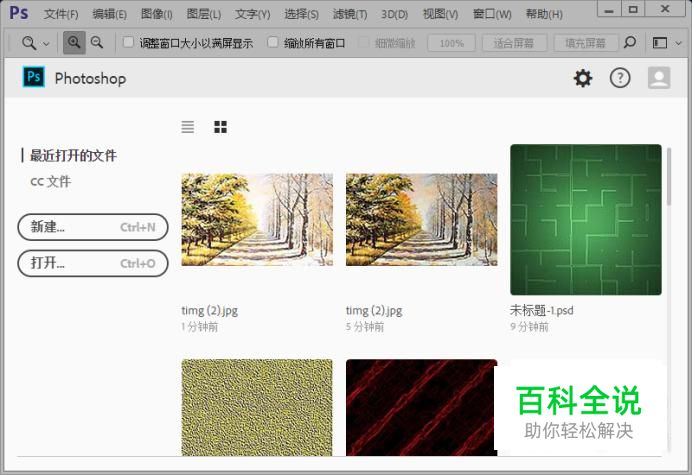Click the Ps logo beside the Photoshop title

coord(34,77)
